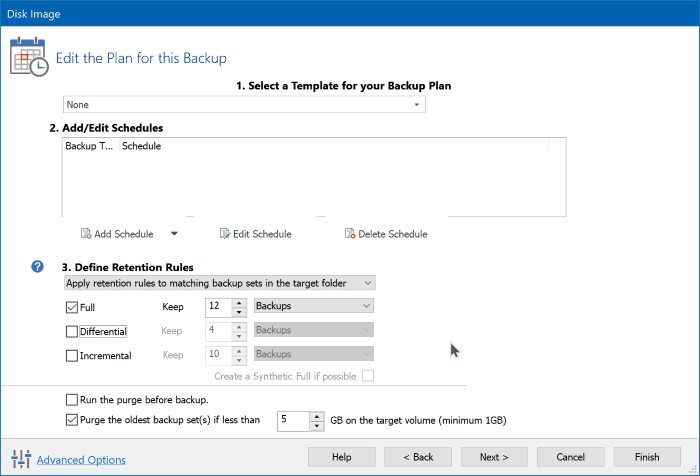
Task: Decrease the purge GB threshold using down arrow
Action: pyautogui.click(x=317, y=426)
